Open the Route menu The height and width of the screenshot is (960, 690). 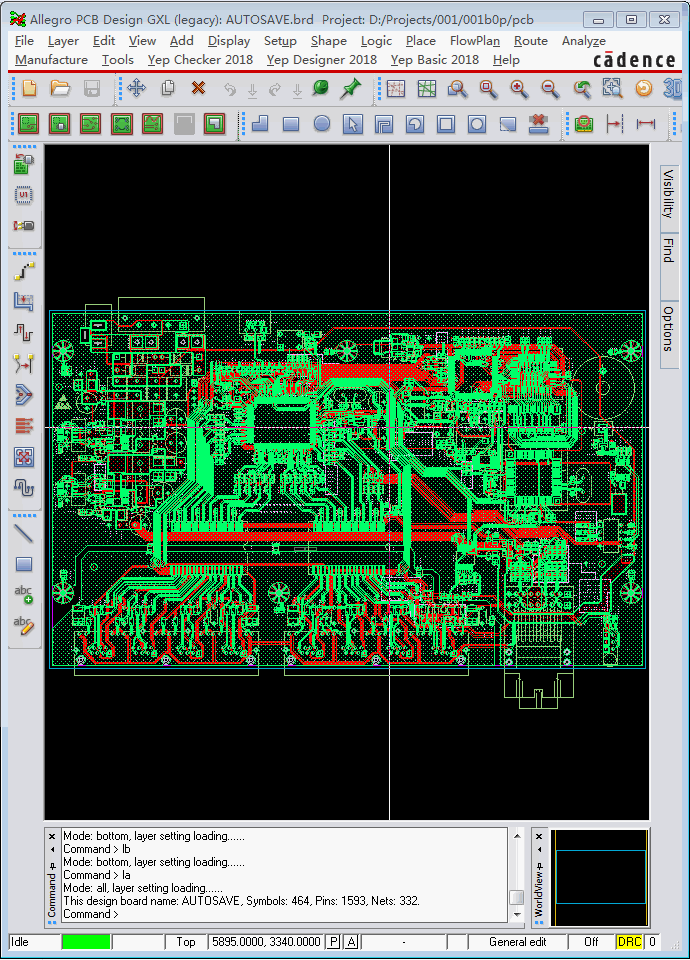(530, 41)
